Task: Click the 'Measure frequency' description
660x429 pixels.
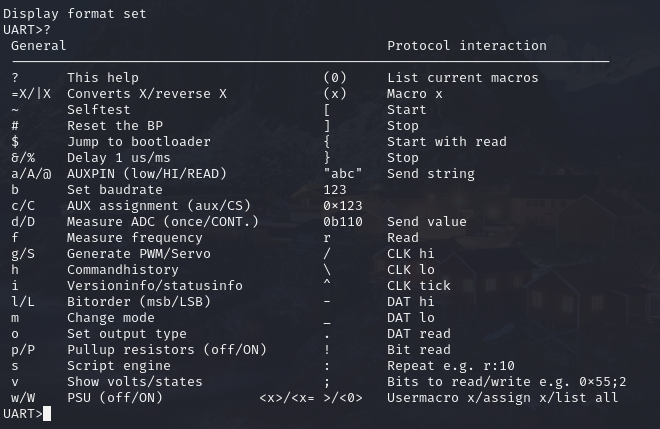Action: 134,237
